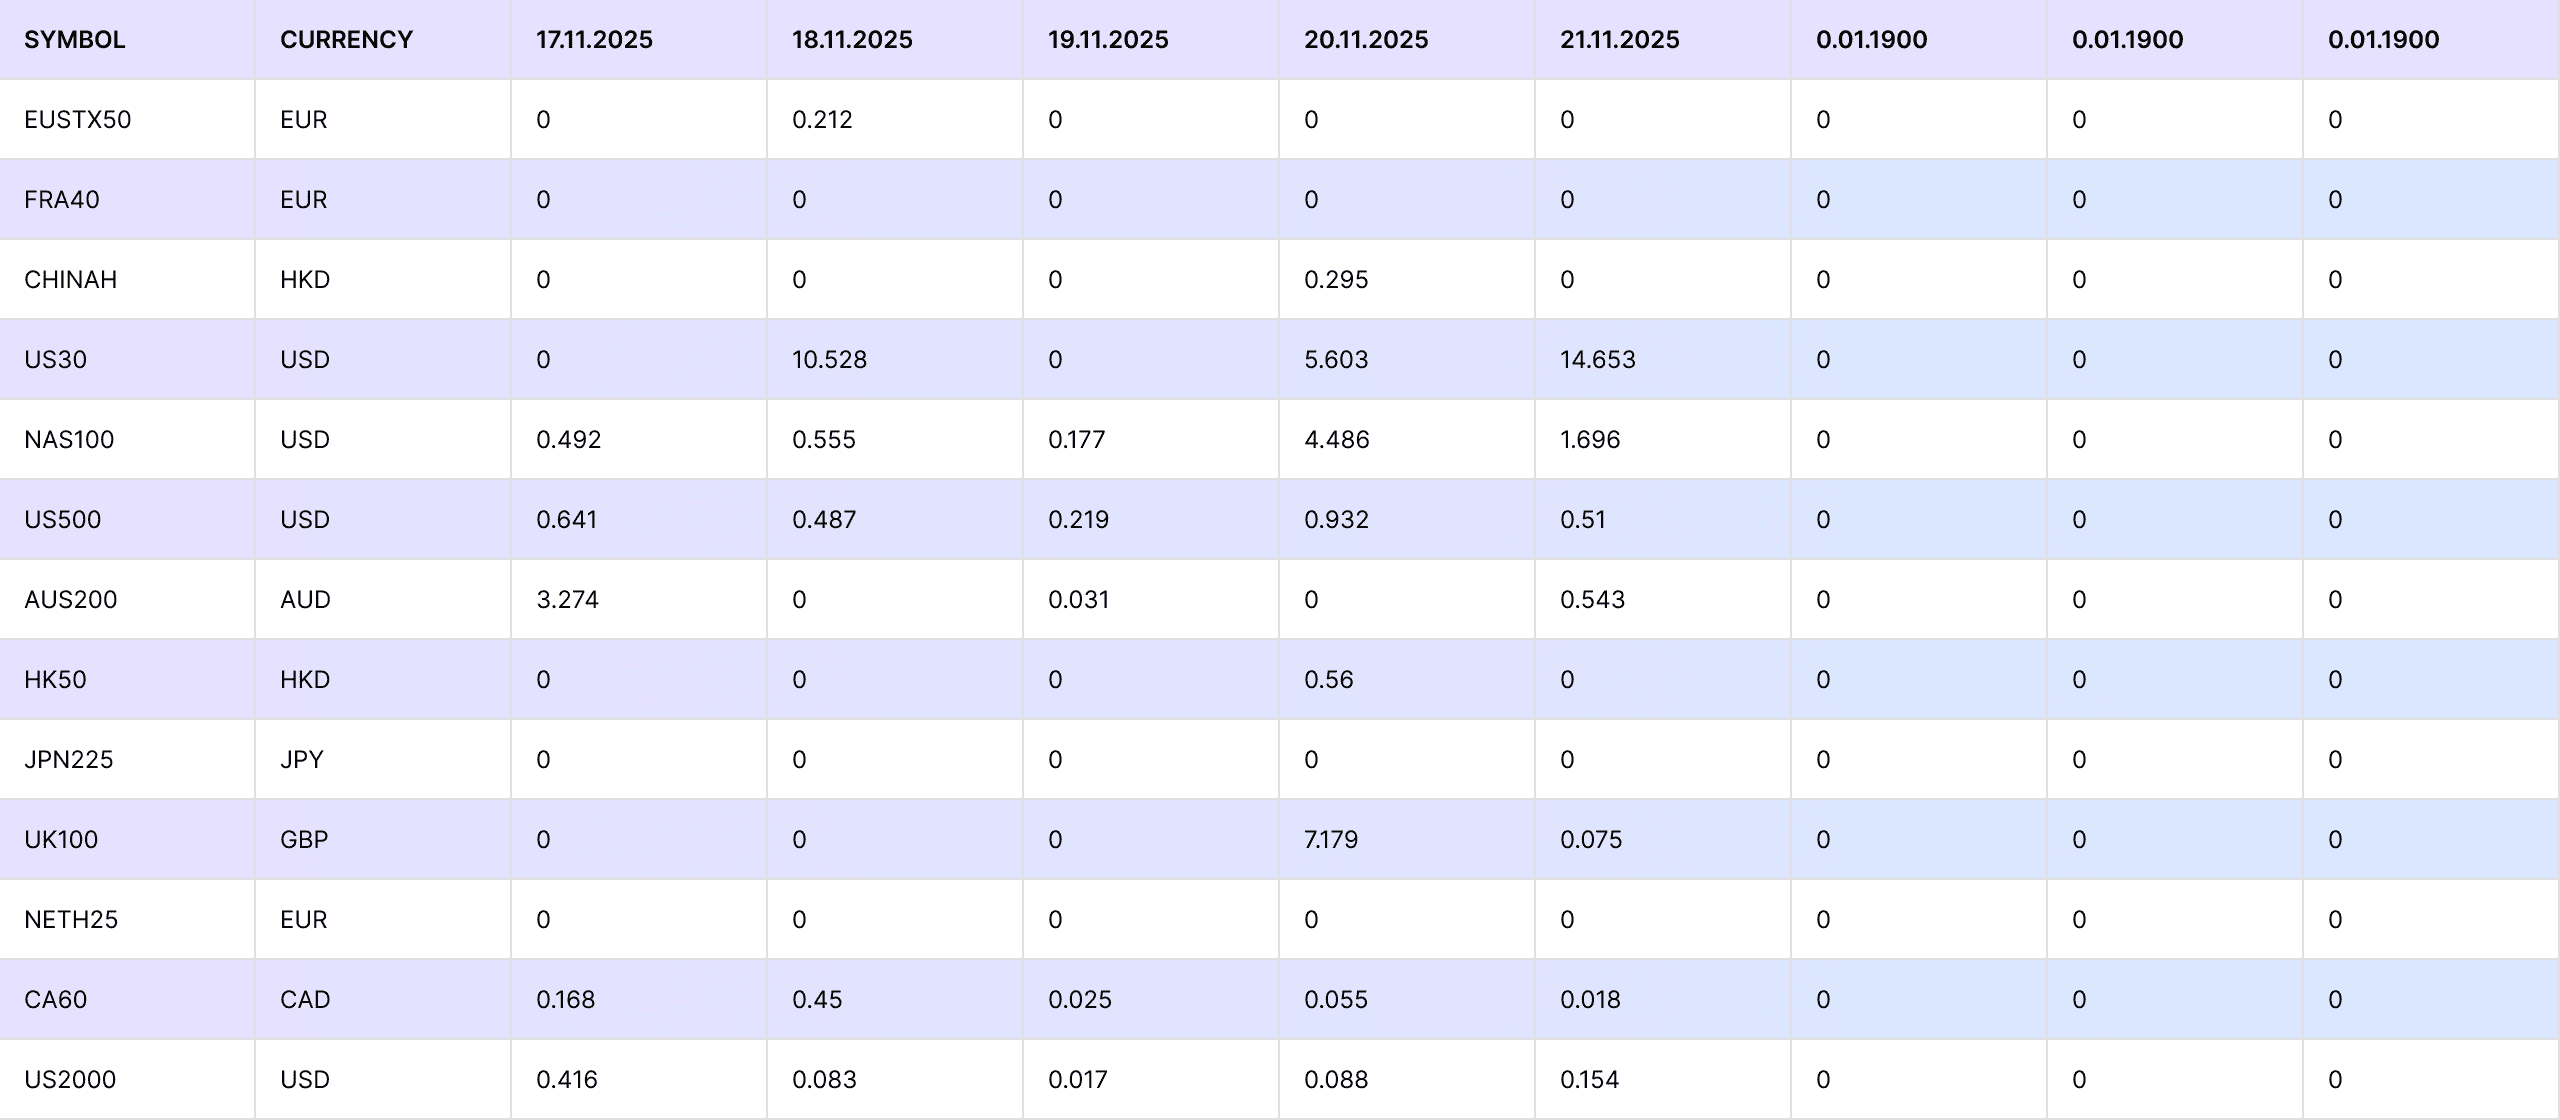
Task: Click the US30 value 14.653
Action: tap(1597, 360)
